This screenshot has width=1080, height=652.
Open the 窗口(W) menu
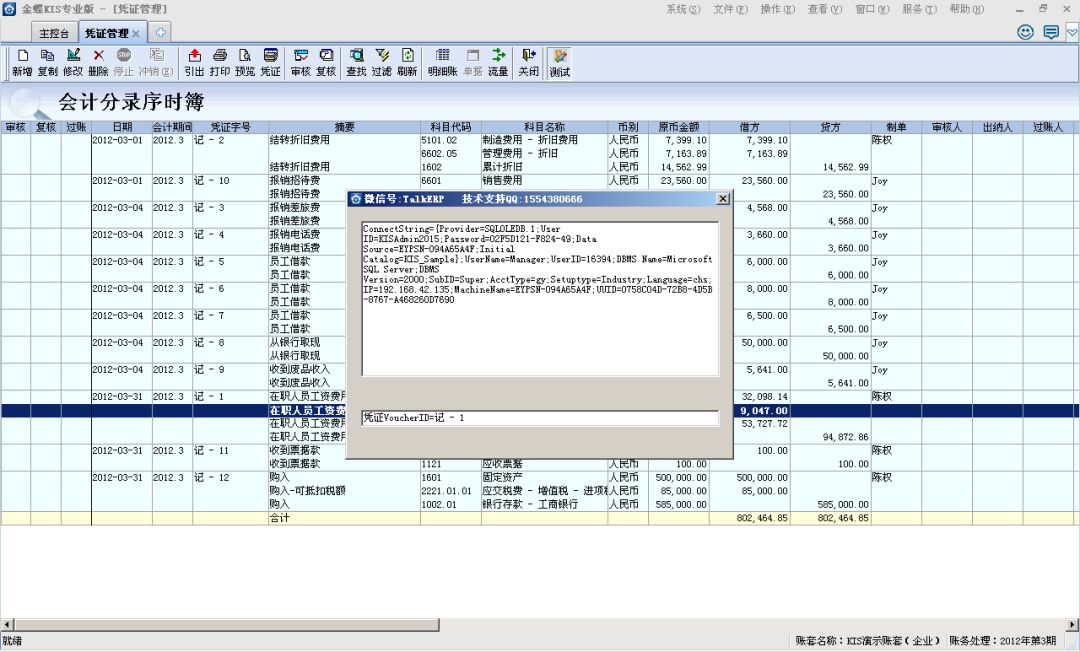click(x=872, y=9)
